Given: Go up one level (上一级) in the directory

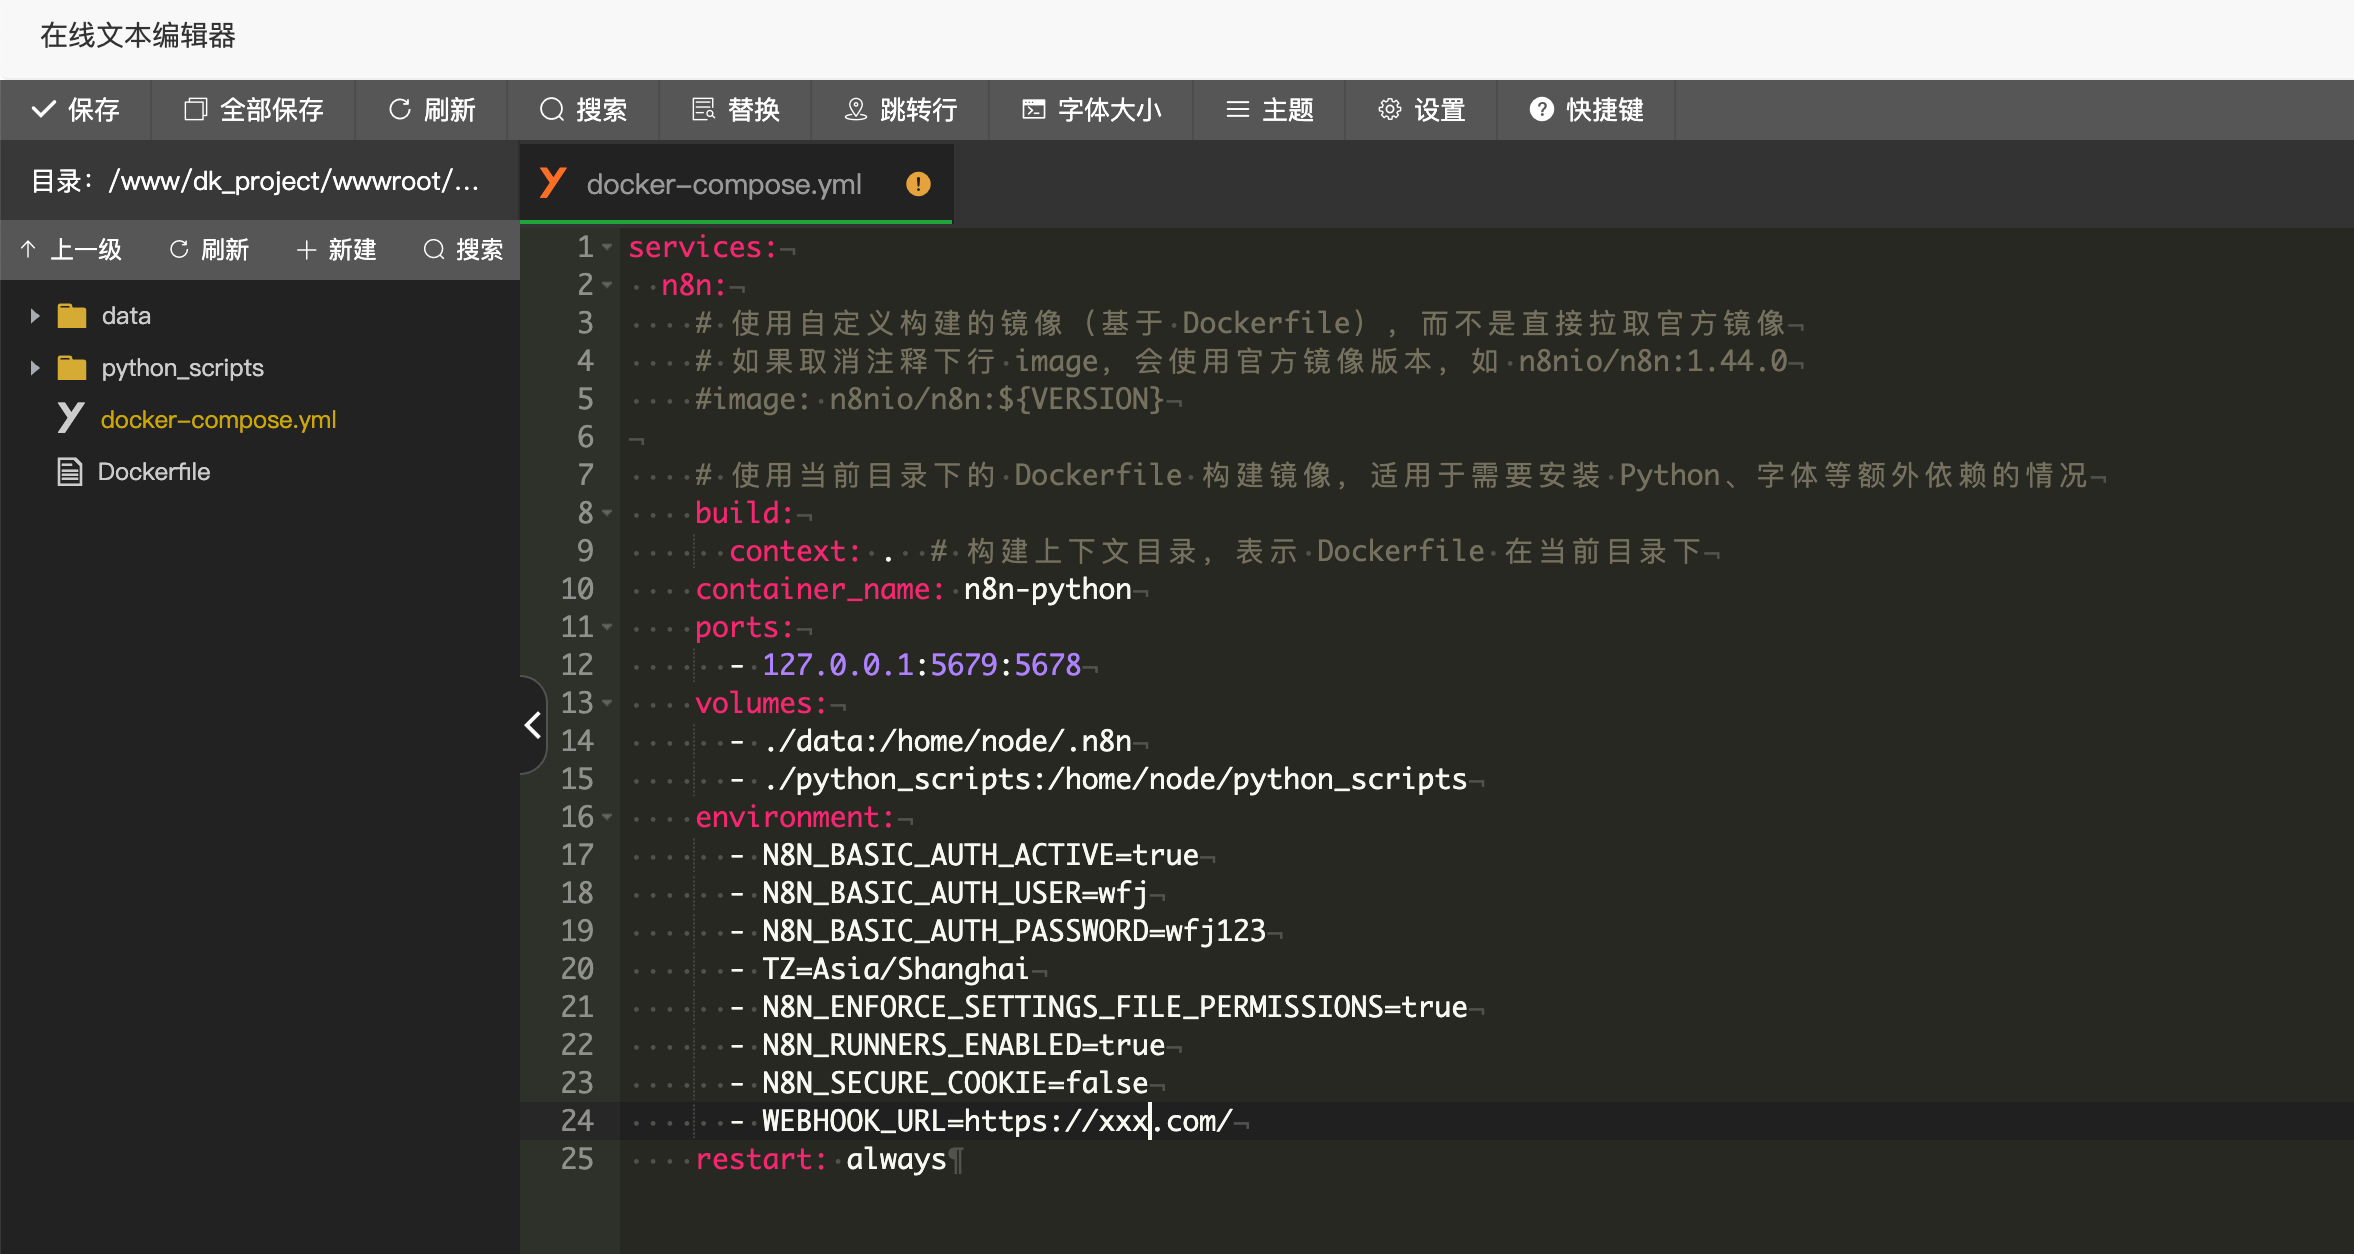Looking at the screenshot, I should coord(70,249).
